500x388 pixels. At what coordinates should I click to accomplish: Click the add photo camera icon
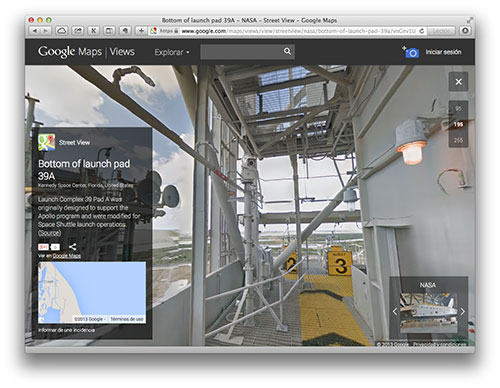[411, 52]
